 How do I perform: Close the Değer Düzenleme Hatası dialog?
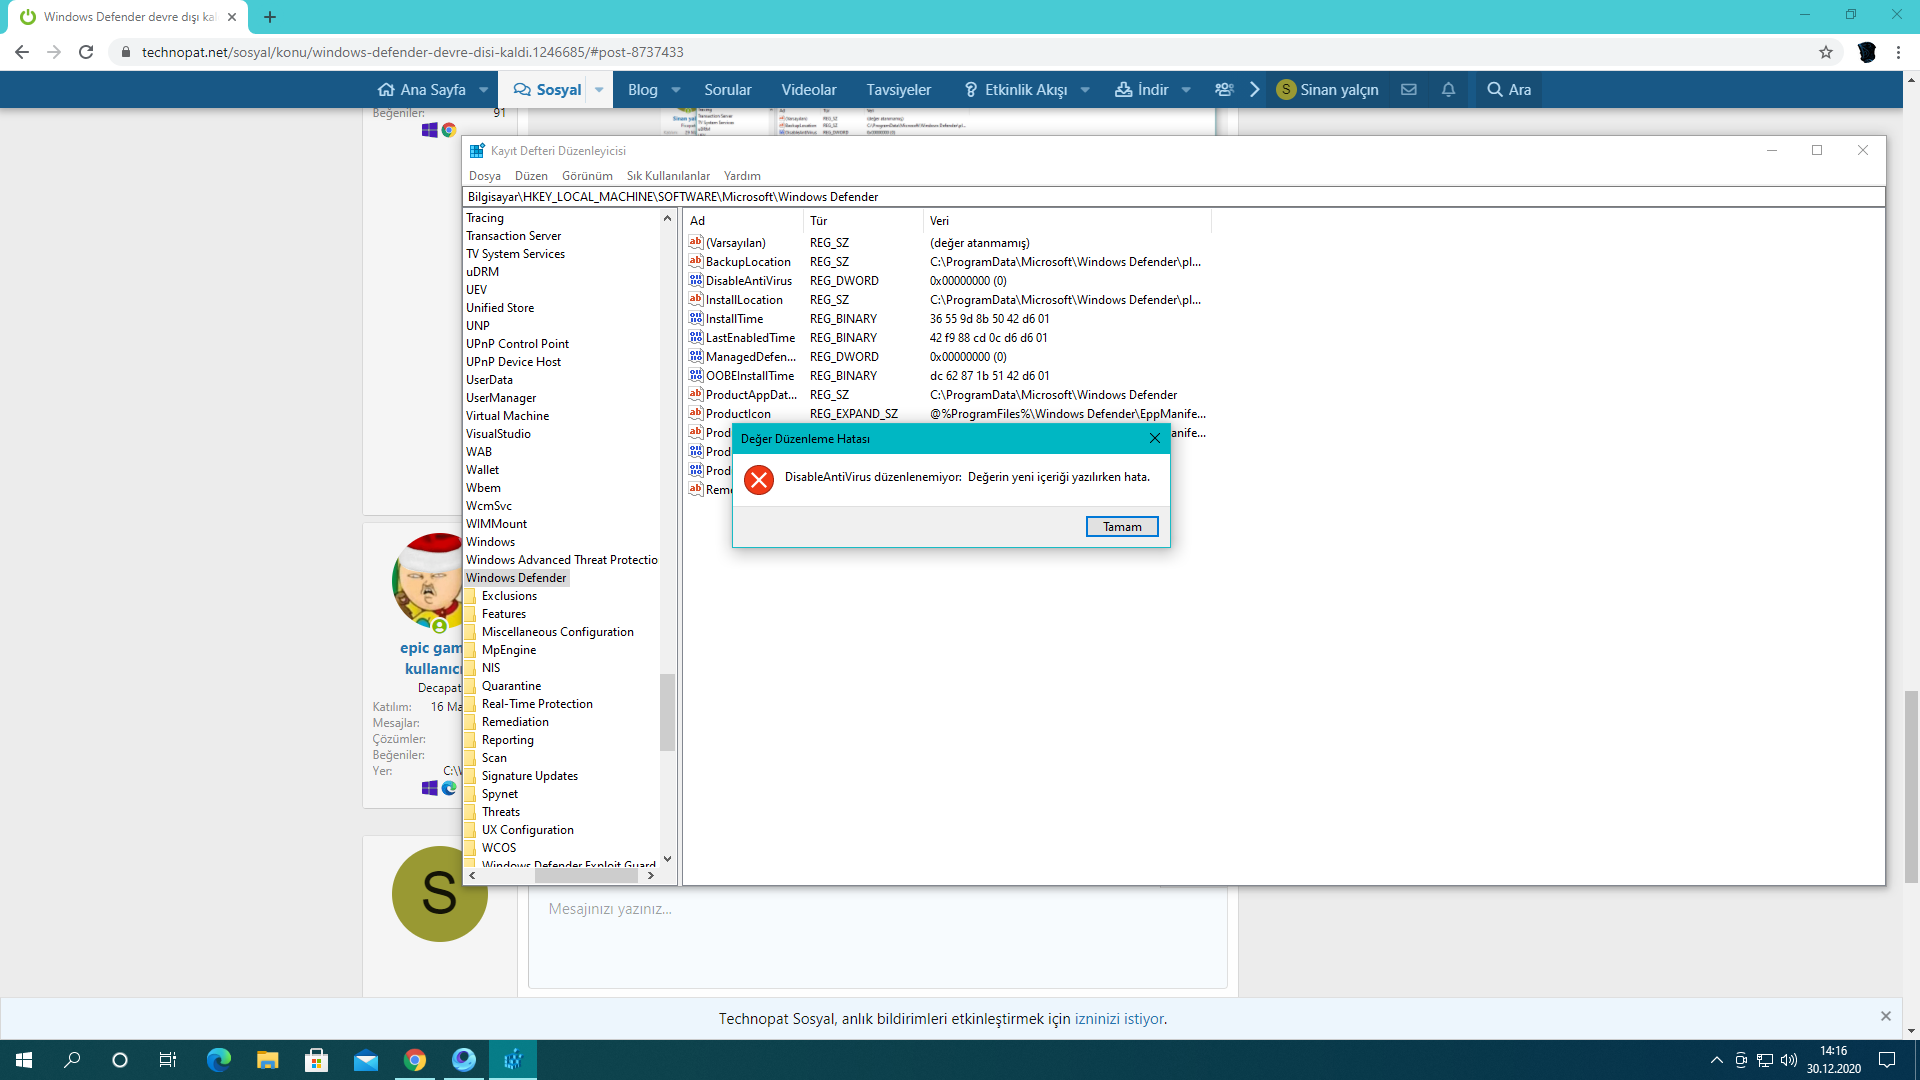pyautogui.click(x=1154, y=438)
